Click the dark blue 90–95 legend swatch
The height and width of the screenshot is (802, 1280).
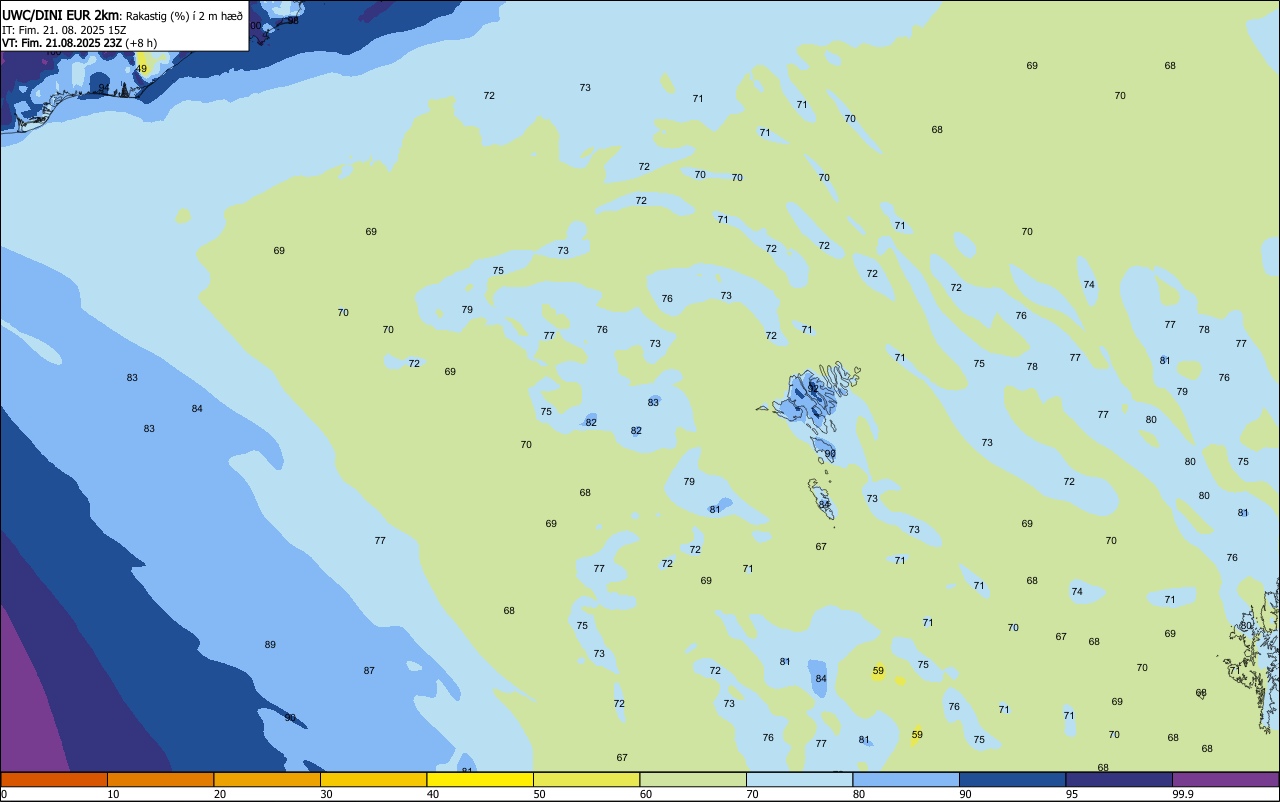coord(1012,779)
